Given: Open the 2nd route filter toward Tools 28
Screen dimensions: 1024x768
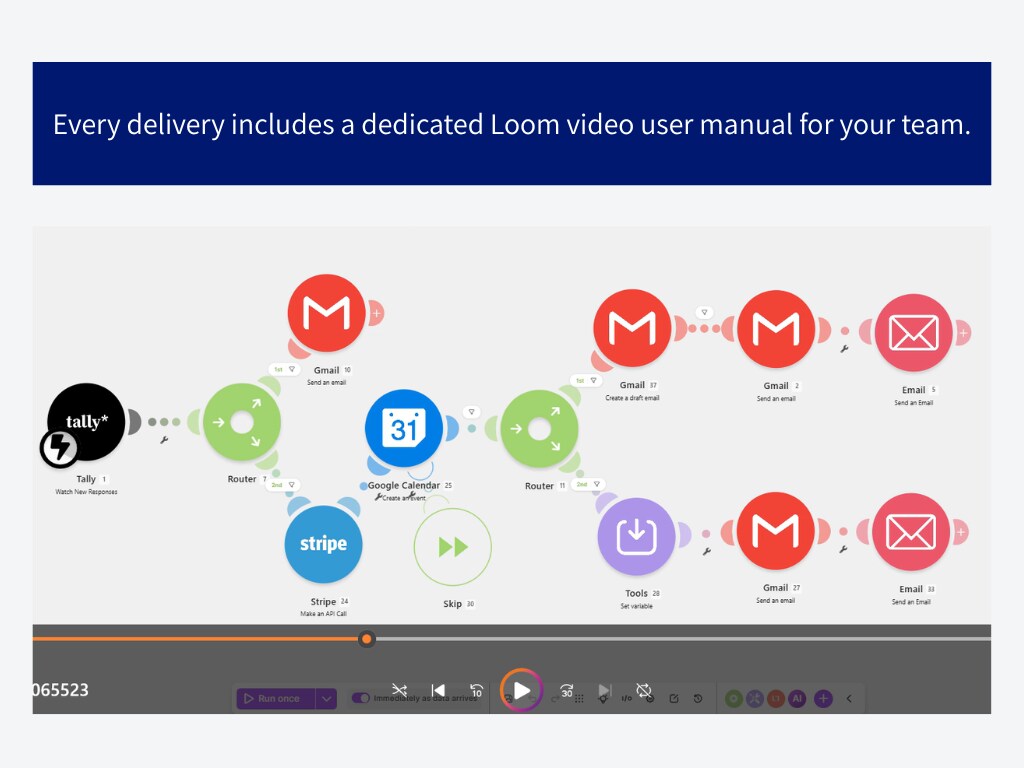Looking at the screenshot, I should tap(588, 485).
